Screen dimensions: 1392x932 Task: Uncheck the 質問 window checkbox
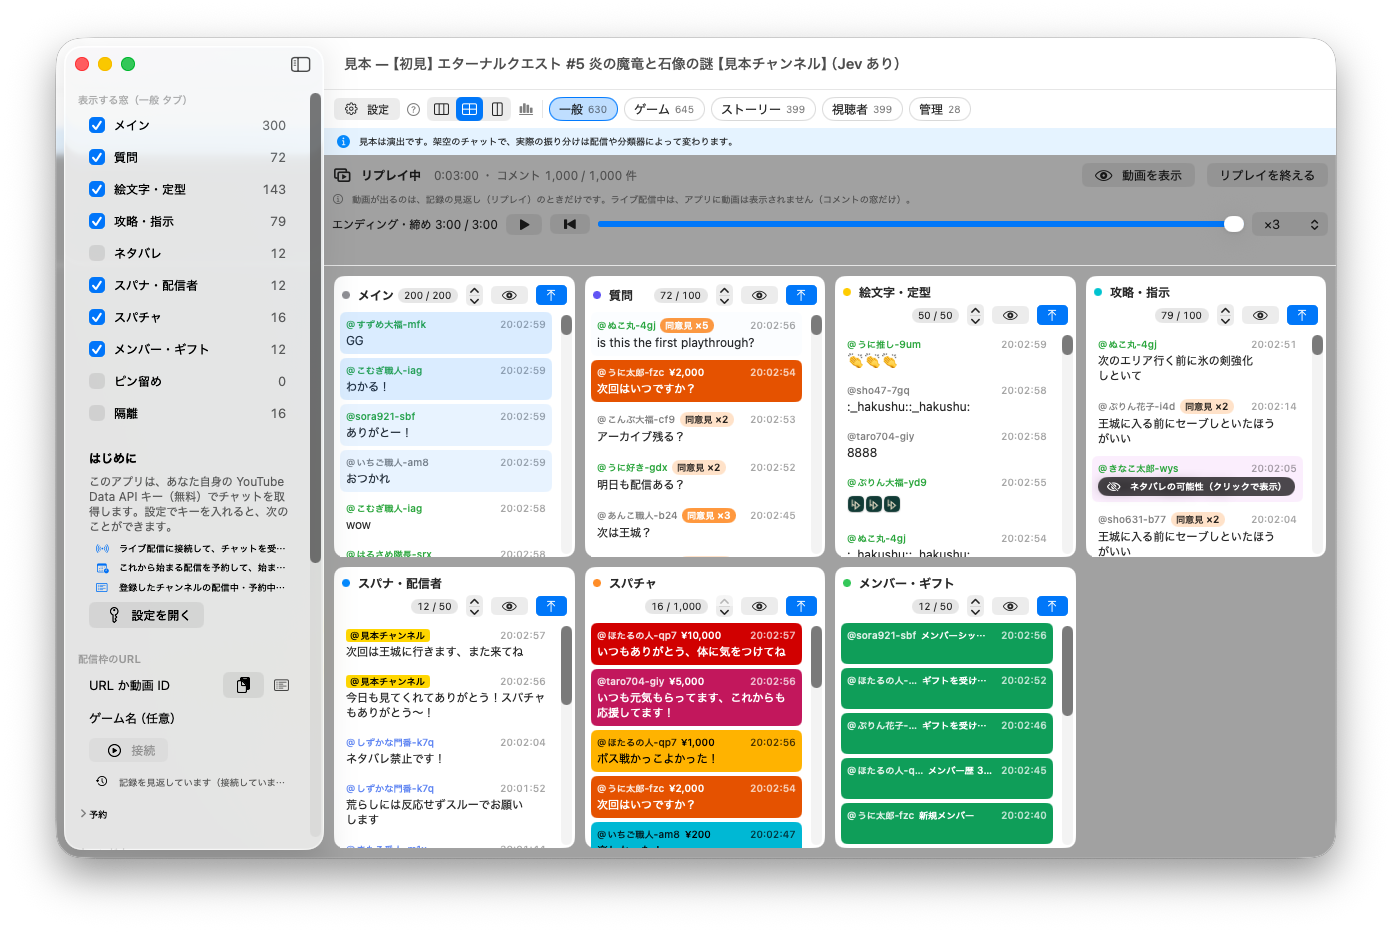pyautogui.click(x=97, y=157)
